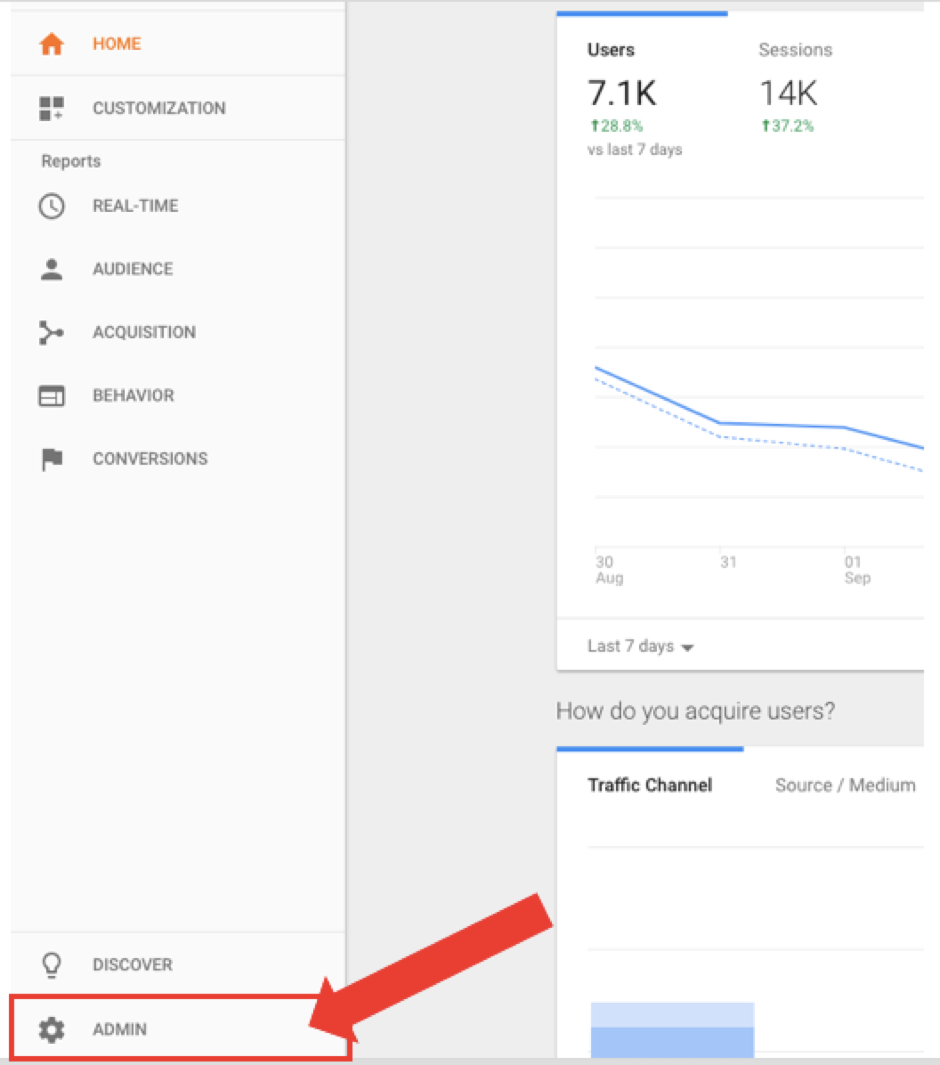The image size is (940, 1065).
Task: Switch to the Source / Medium tab
Action: (845, 785)
